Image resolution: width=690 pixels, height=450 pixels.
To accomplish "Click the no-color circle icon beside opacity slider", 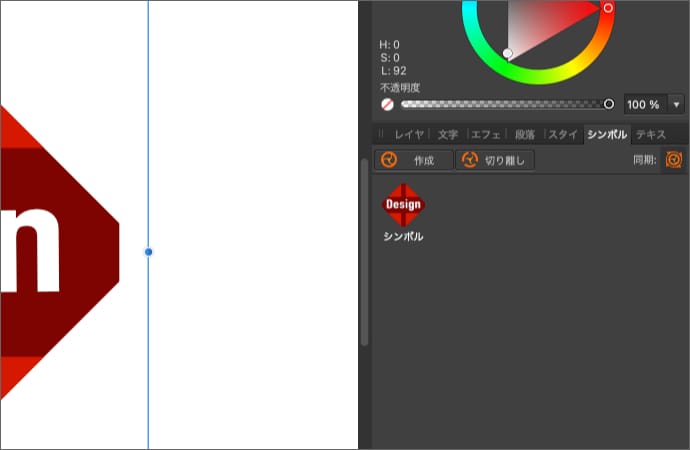I will tap(387, 104).
